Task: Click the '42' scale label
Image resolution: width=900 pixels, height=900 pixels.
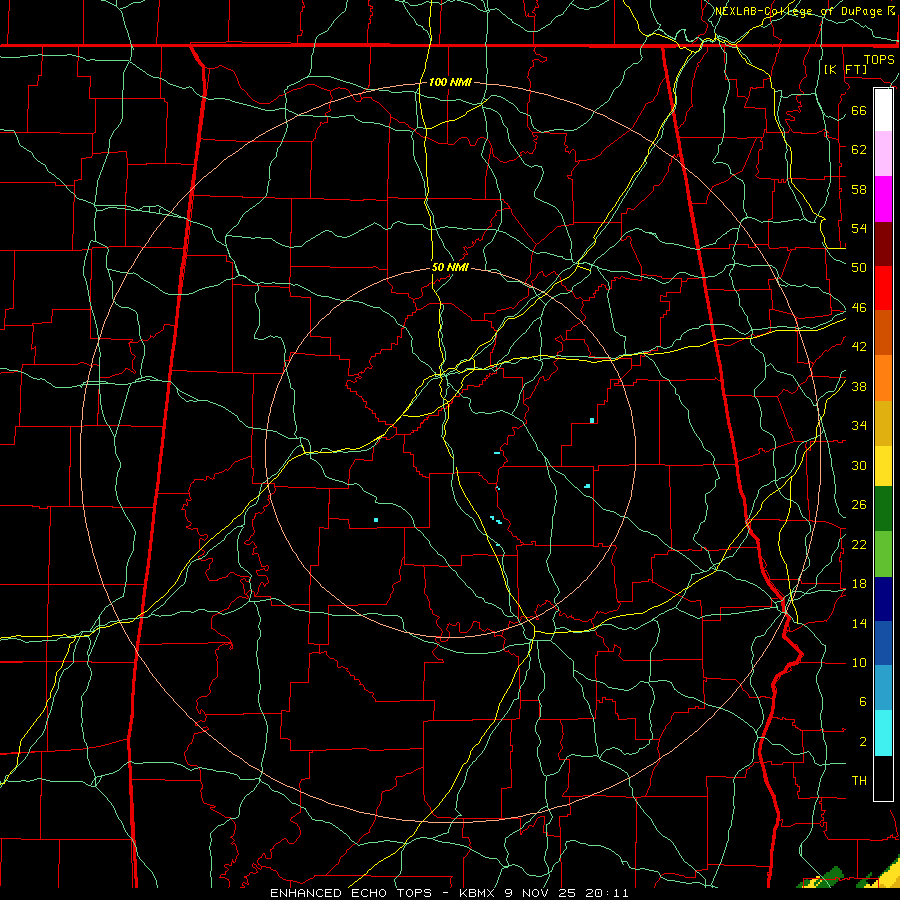Action: click(859, 347)
